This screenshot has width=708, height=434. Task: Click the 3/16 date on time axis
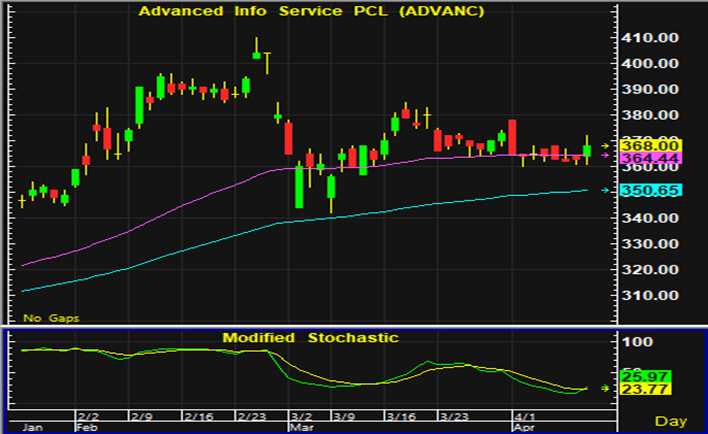[400, 415]
